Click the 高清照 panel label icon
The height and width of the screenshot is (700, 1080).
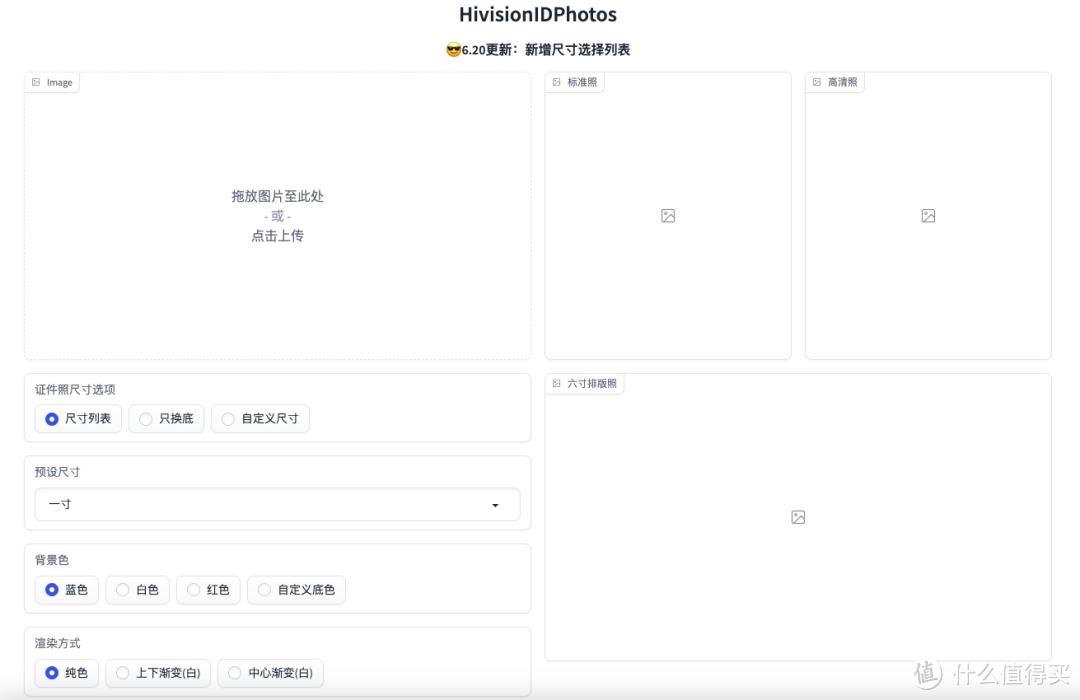coord(817,82)
